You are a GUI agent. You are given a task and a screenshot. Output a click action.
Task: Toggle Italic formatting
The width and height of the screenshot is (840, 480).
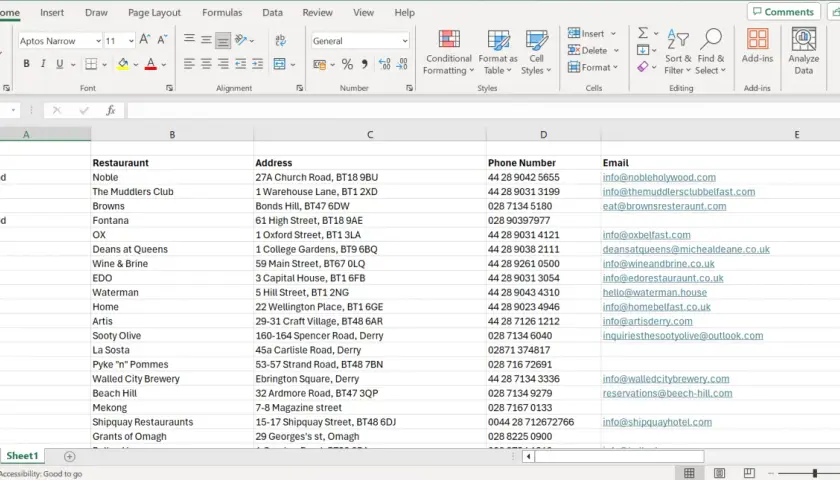pyautogui.click(x=43, y=64)
